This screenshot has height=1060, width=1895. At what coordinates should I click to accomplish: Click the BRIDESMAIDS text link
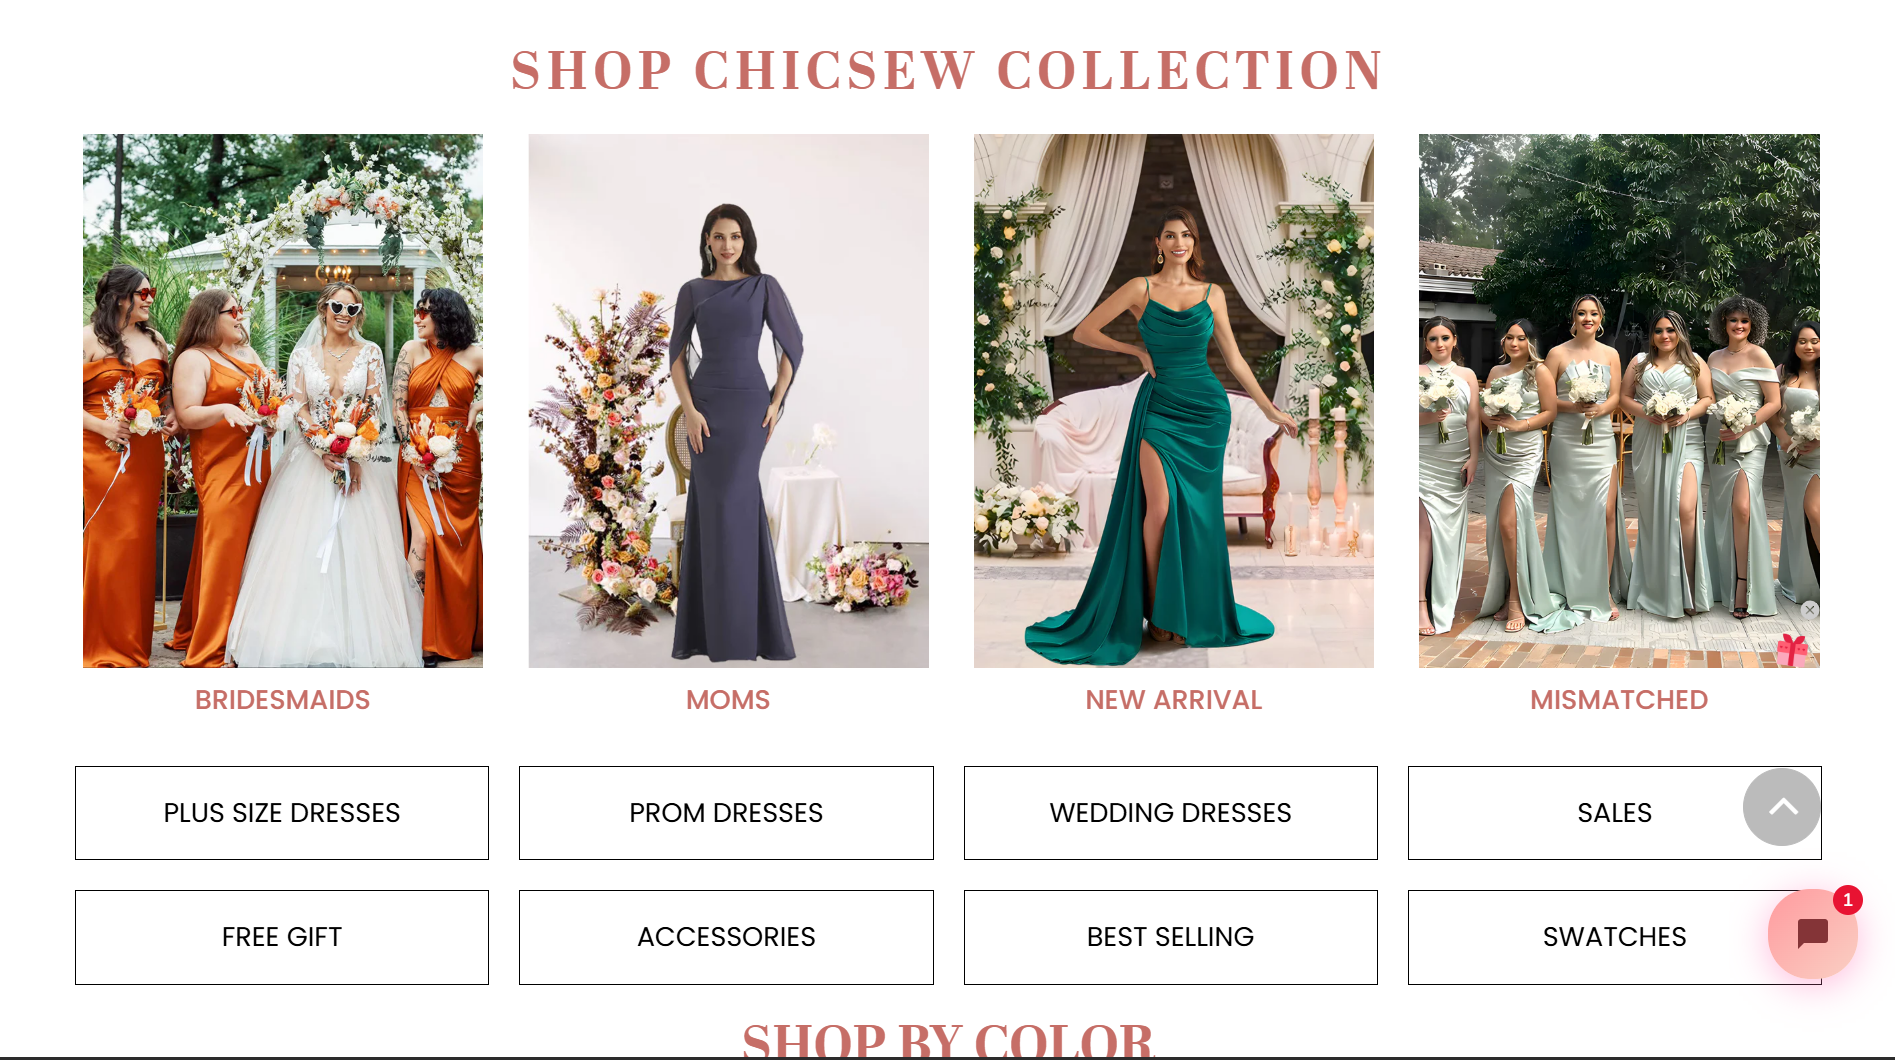[283, 700]
